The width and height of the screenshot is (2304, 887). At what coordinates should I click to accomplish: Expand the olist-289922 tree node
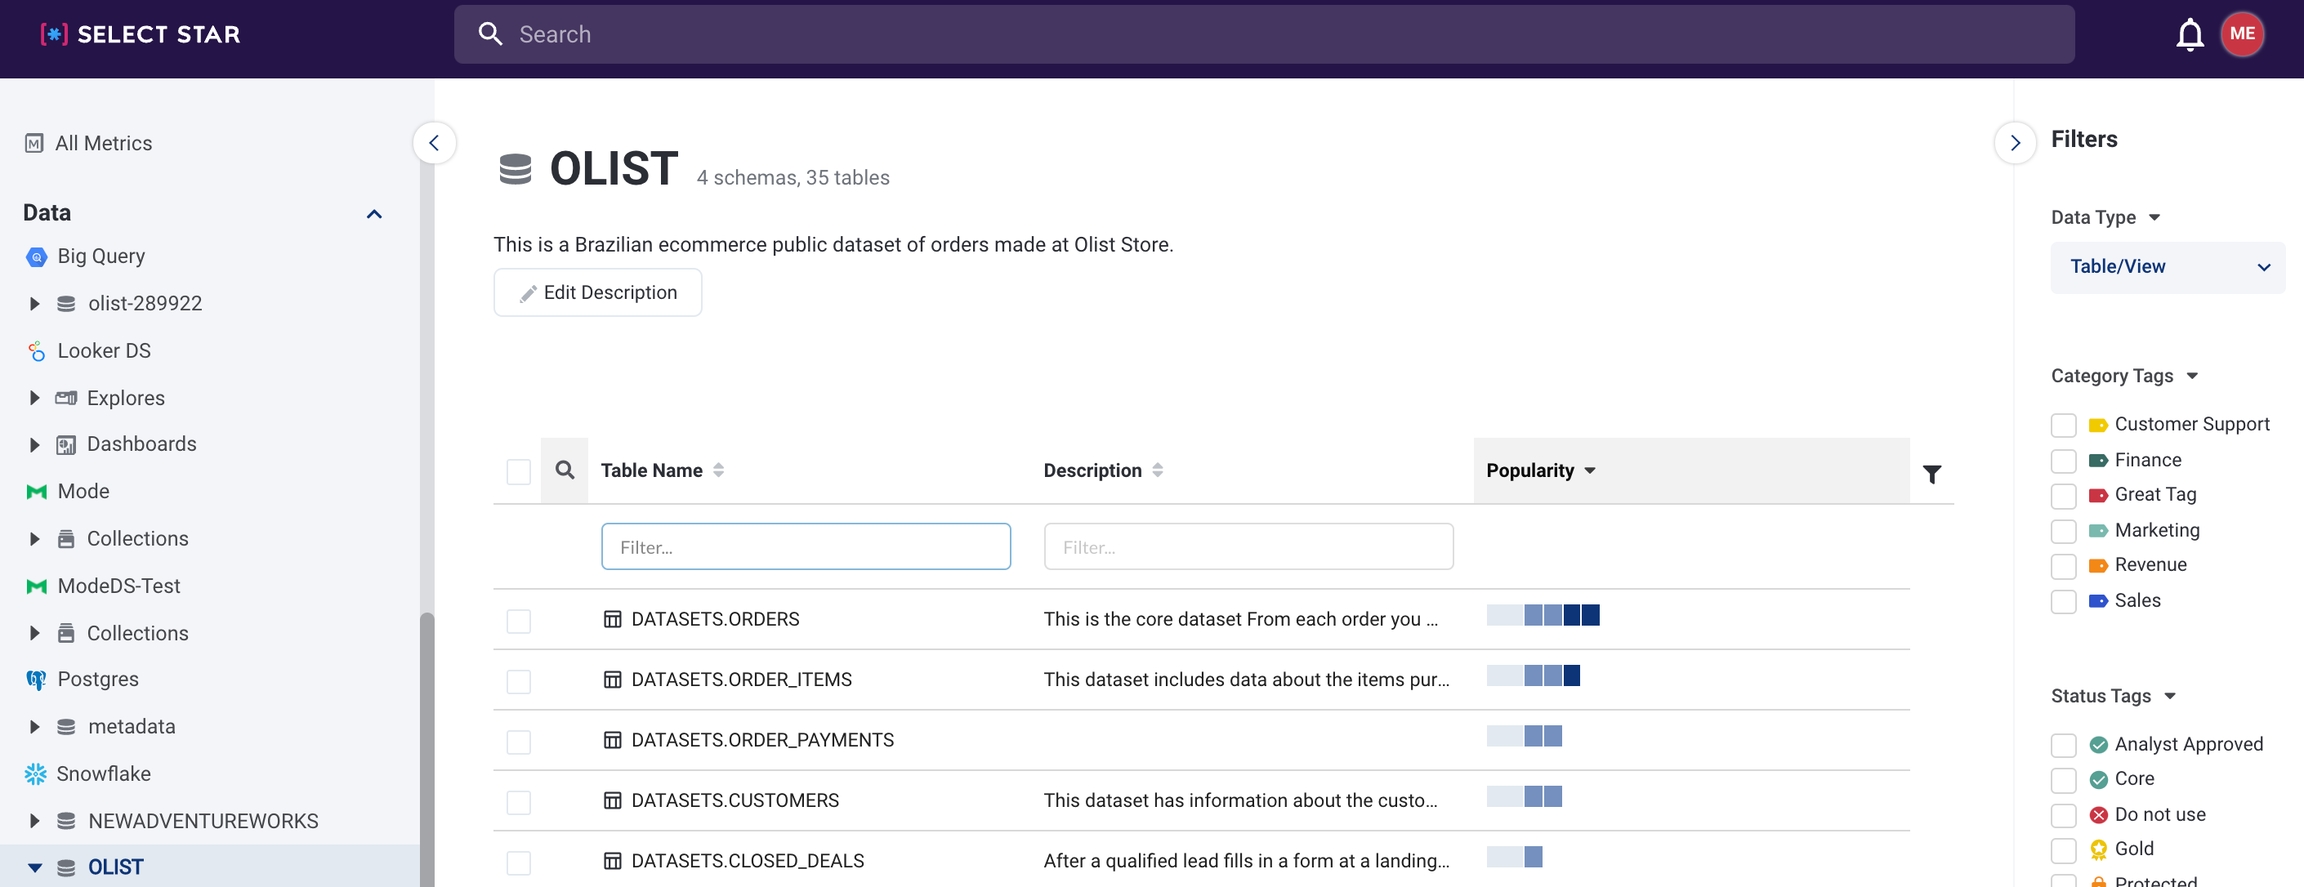[x=34, y=303]
